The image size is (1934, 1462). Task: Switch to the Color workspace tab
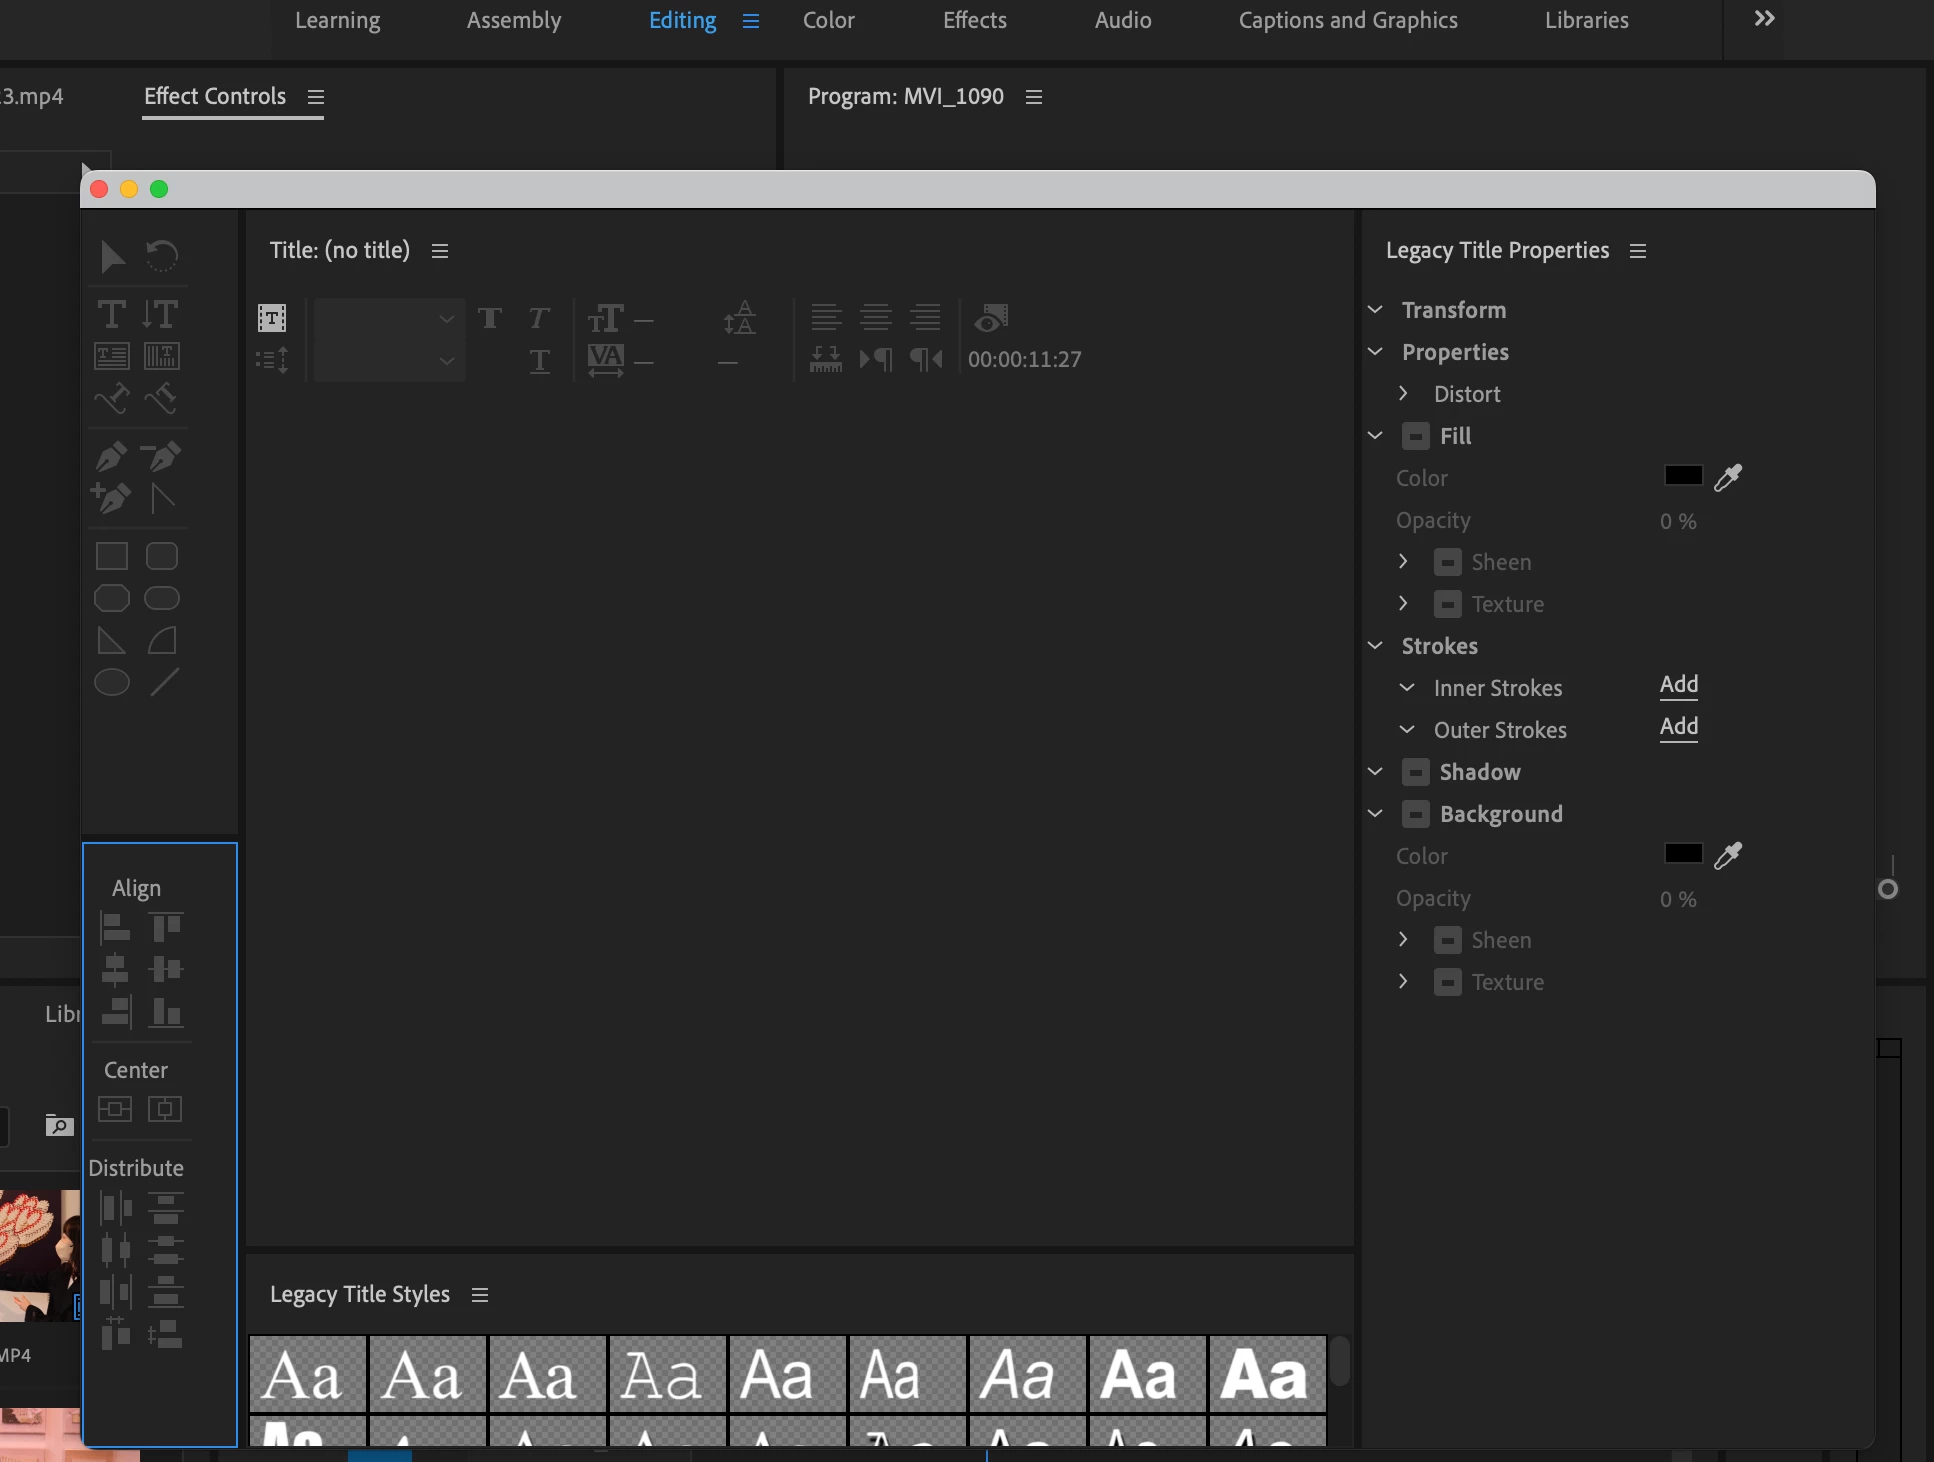click(828, 20)
